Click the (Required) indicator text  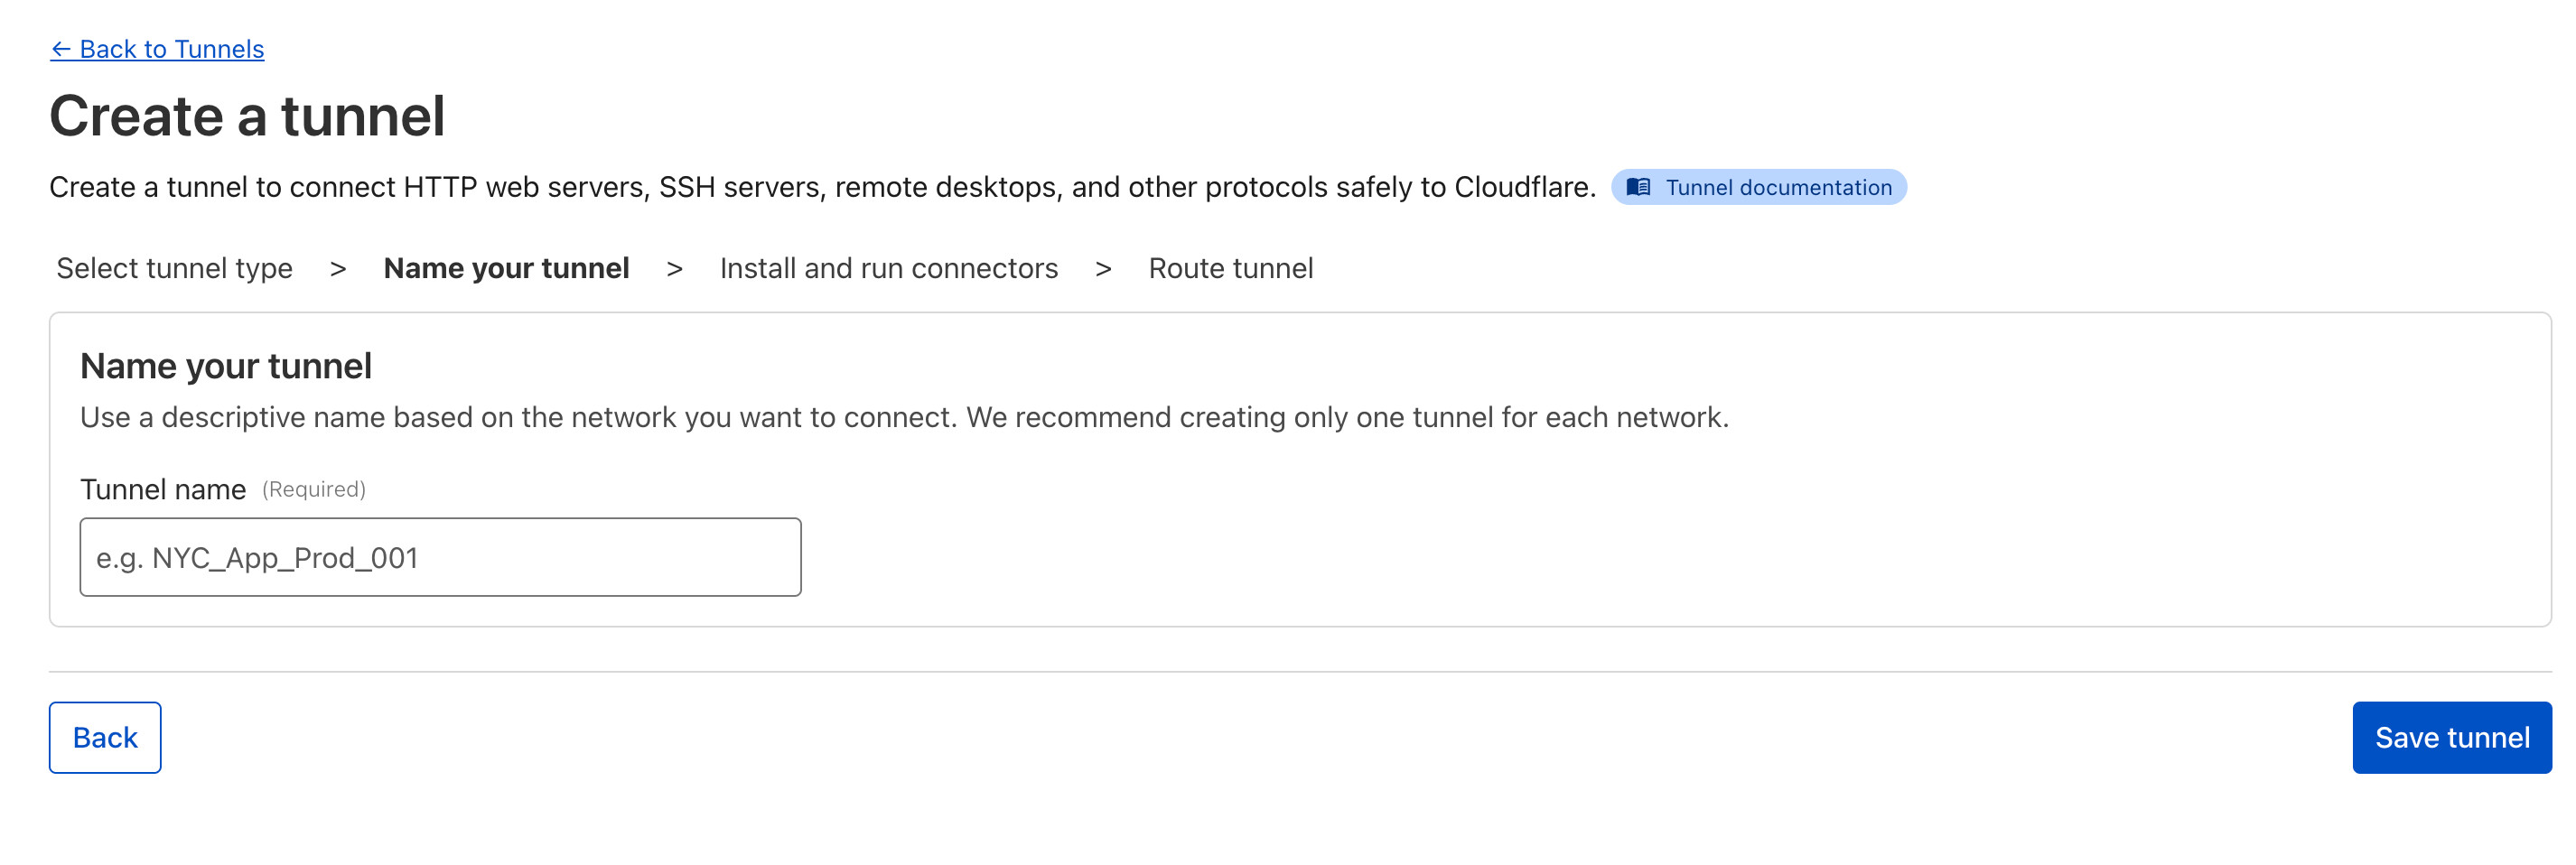314,489
